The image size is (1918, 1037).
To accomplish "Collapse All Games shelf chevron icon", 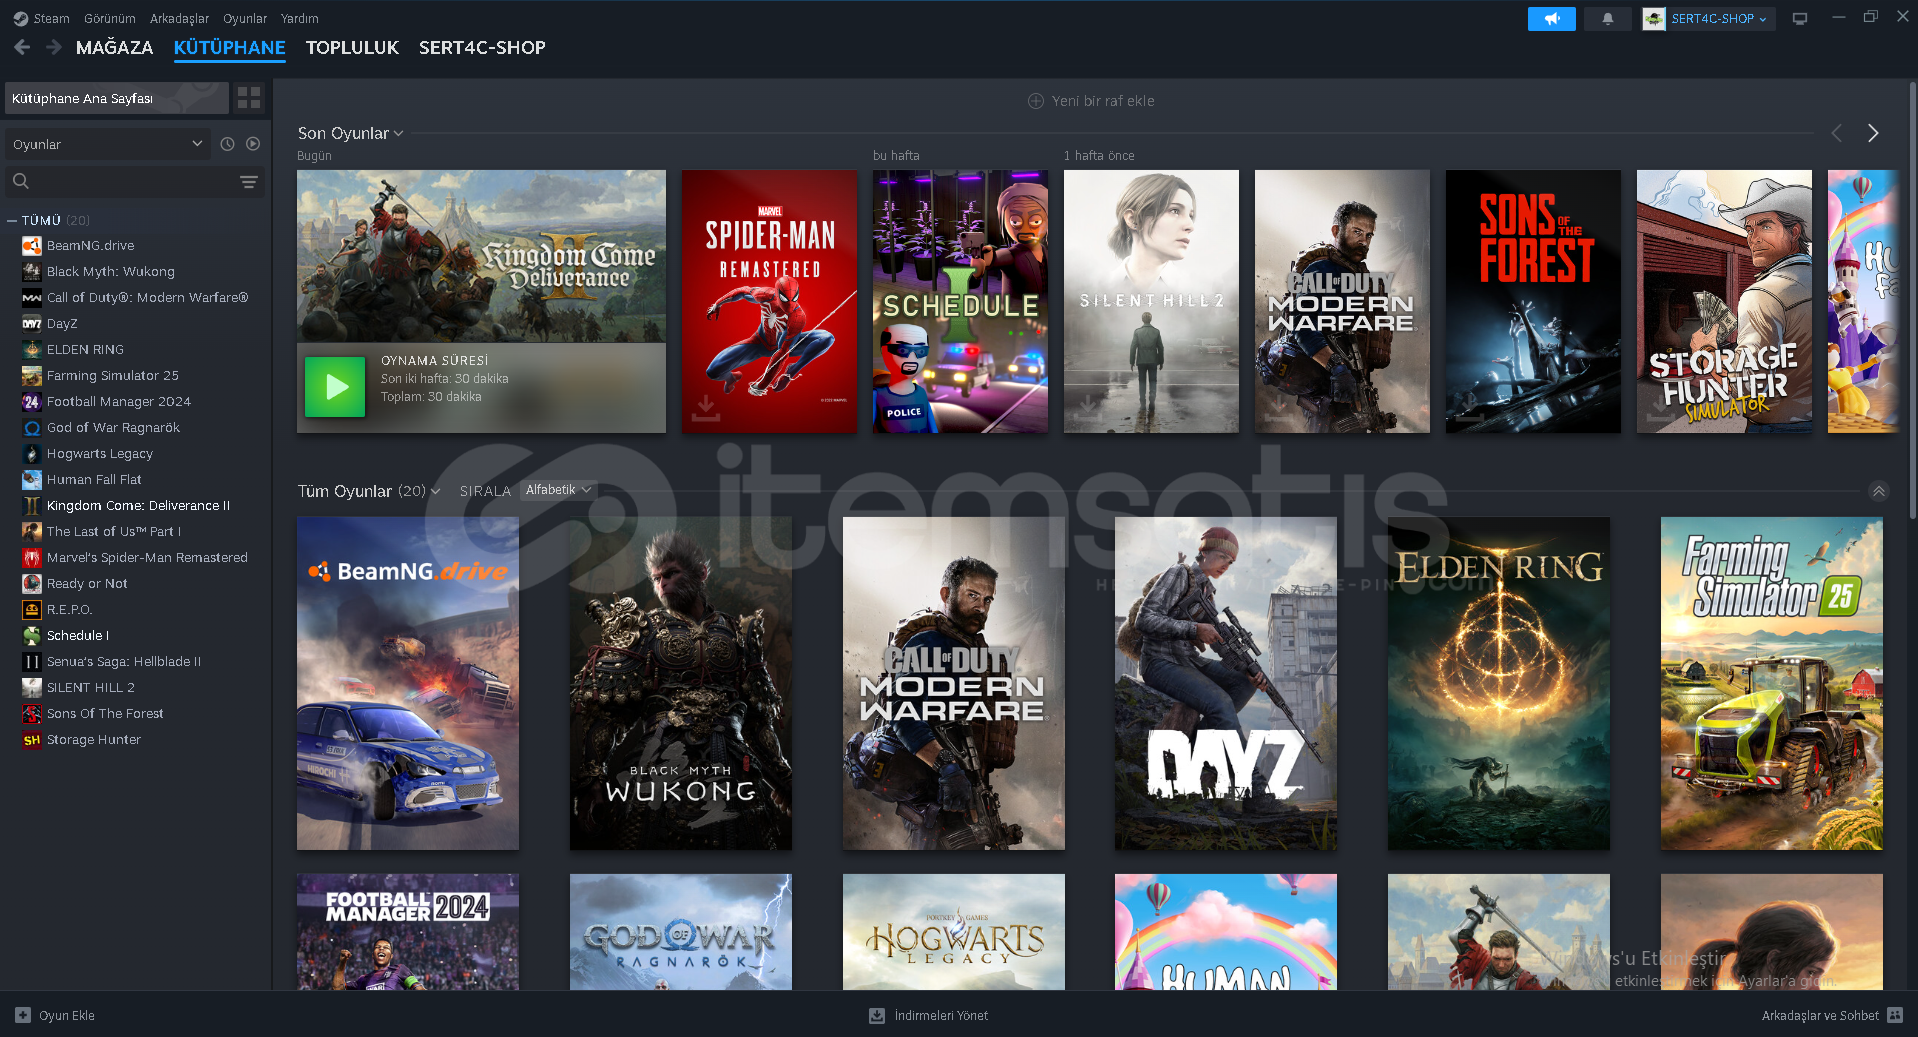I will pyautogui.click(x=1879, y=491).
